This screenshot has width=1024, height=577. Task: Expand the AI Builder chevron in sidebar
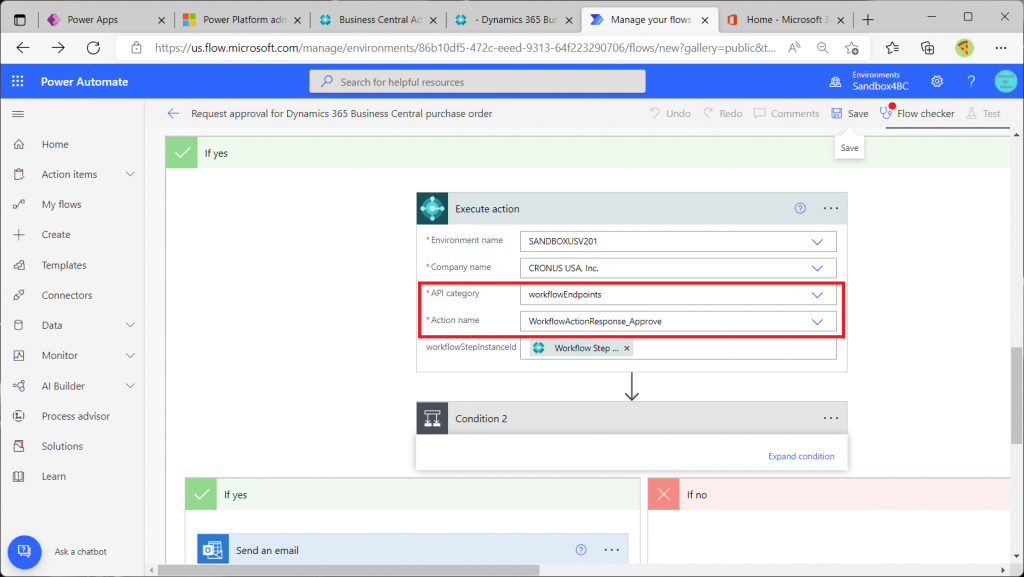[x=130, y=386]
